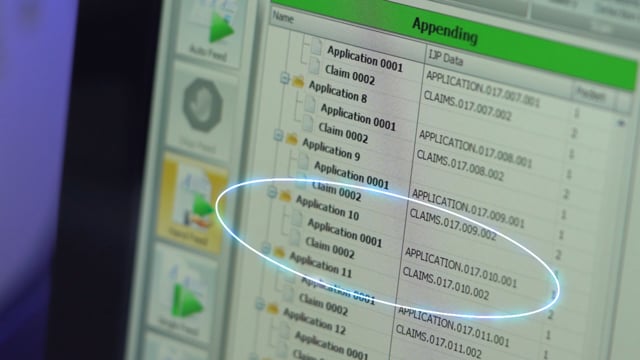The width and height of the screenshot is (640, 360).
Task: Select Claim 0002 under Application 11
Action: coord(324,304)
